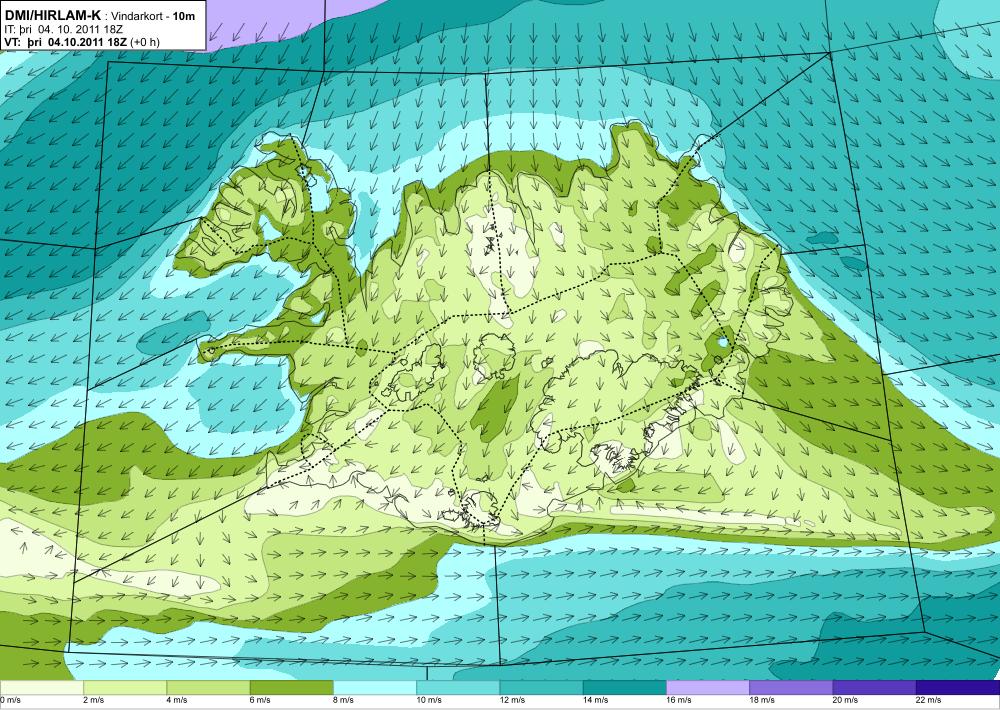Click the '10 m/s' legend label
Viewport: 1000px width, 710px height.
429,700
